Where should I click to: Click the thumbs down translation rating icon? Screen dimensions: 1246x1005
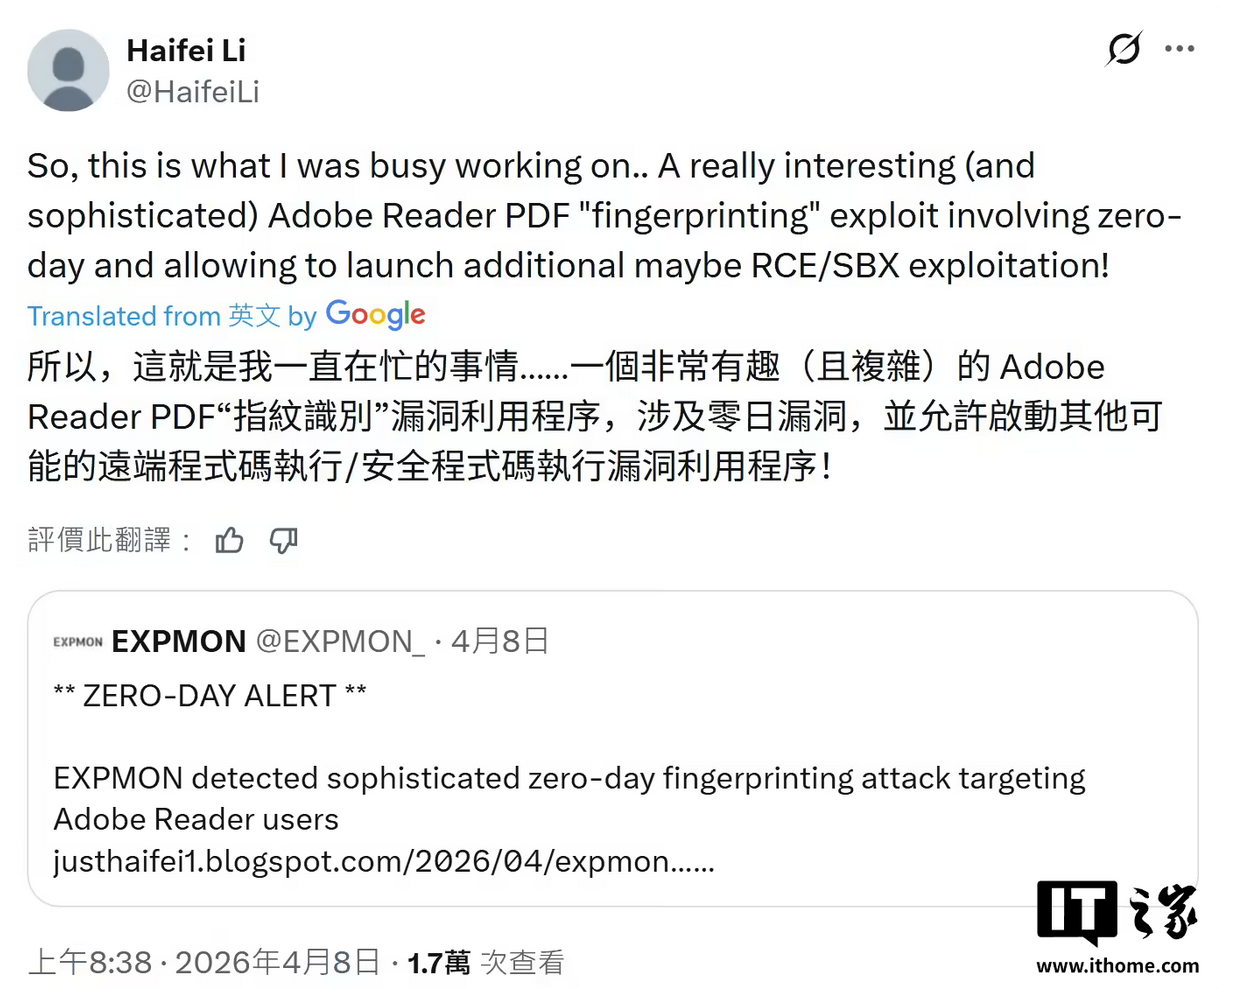[283, 540]
